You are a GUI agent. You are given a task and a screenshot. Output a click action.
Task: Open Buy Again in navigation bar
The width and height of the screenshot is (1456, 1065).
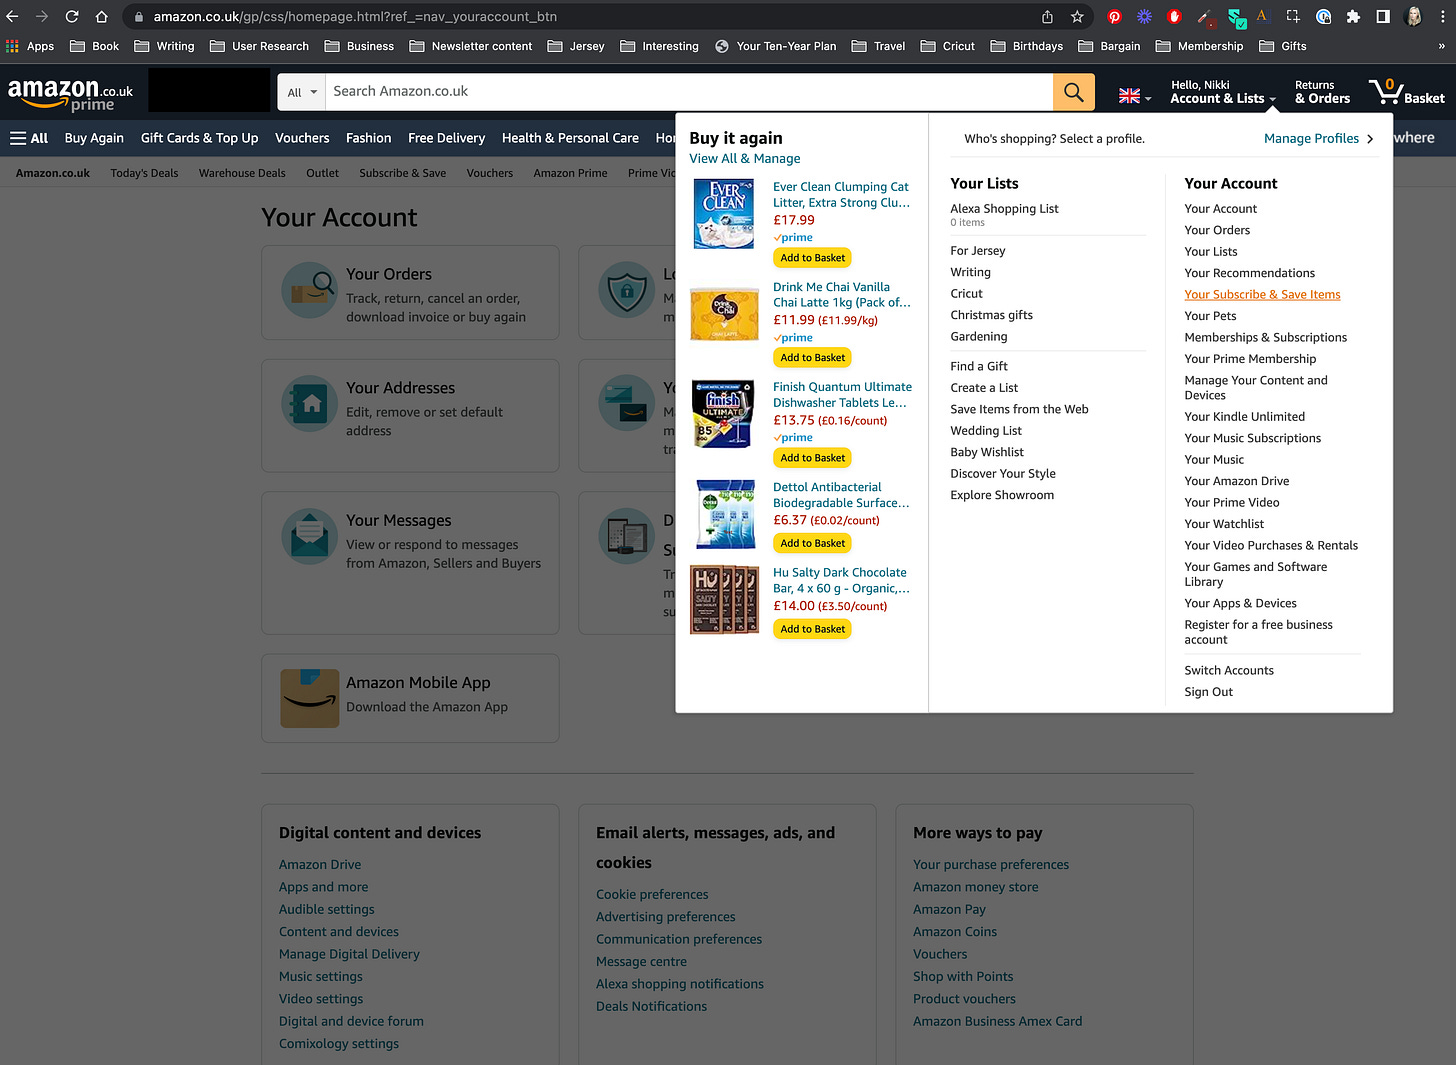(x=94, y=138)
